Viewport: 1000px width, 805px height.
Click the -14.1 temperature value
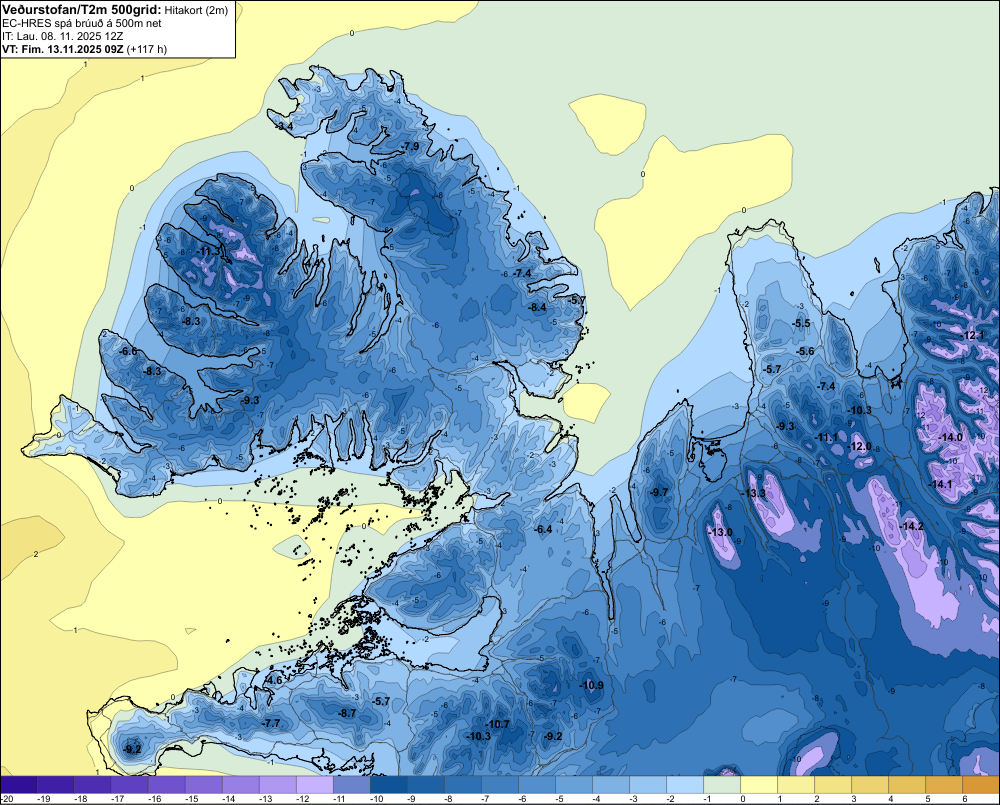point(940,484)
